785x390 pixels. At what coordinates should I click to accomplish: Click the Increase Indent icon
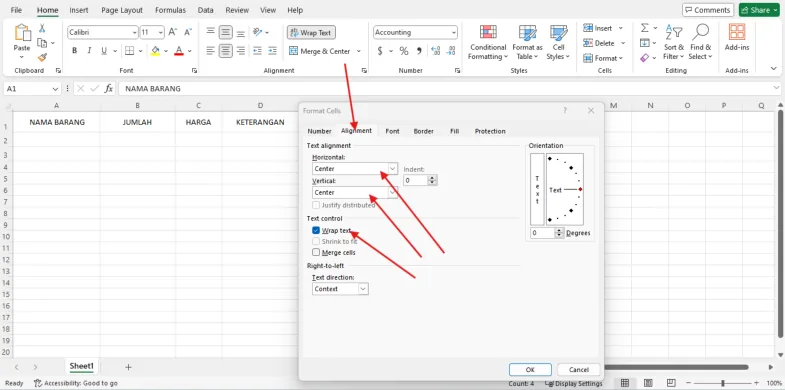[x=272, y=51]
